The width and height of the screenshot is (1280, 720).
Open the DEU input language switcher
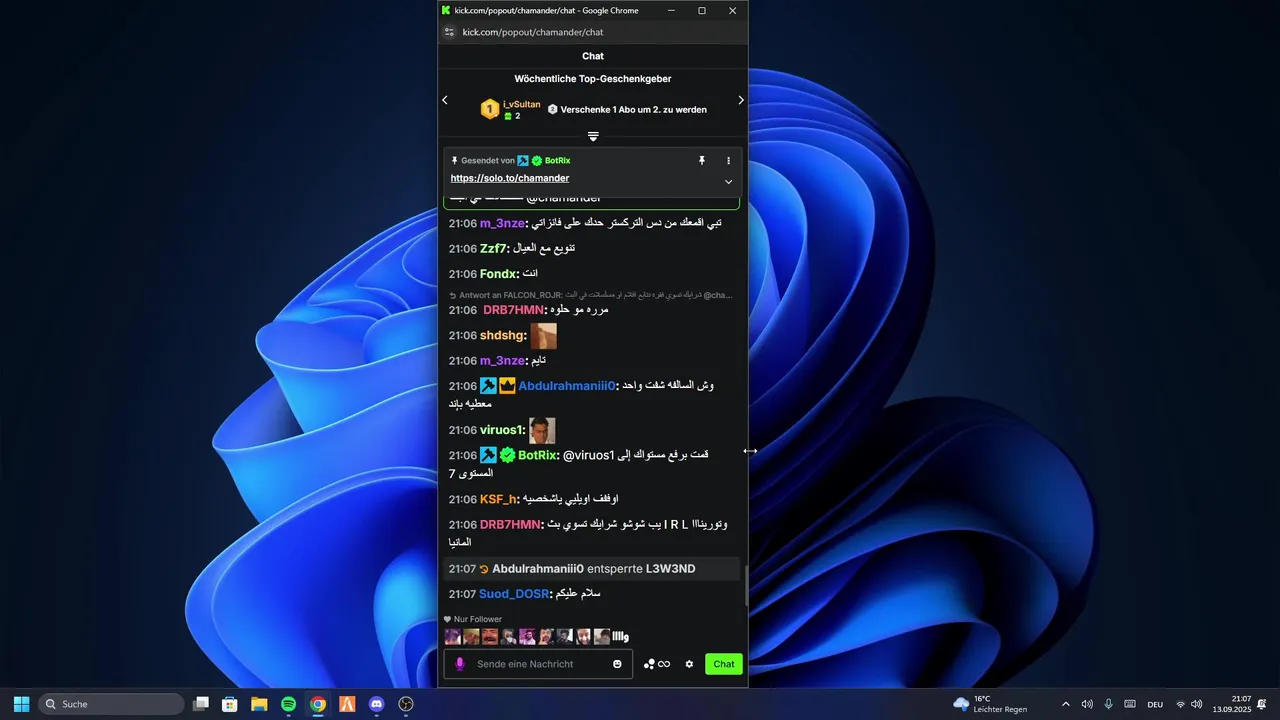tap(1155, 704)
